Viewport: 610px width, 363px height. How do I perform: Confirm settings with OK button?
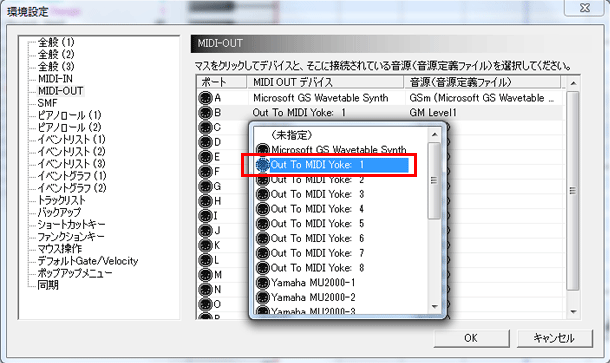click(472, 338)
